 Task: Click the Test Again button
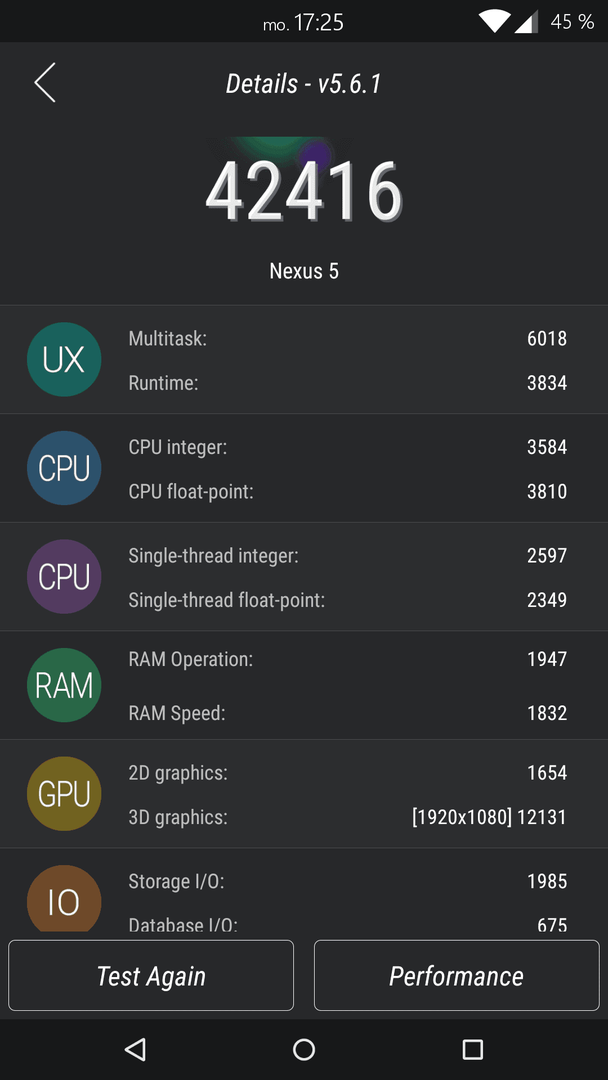[x=151, y=975]
